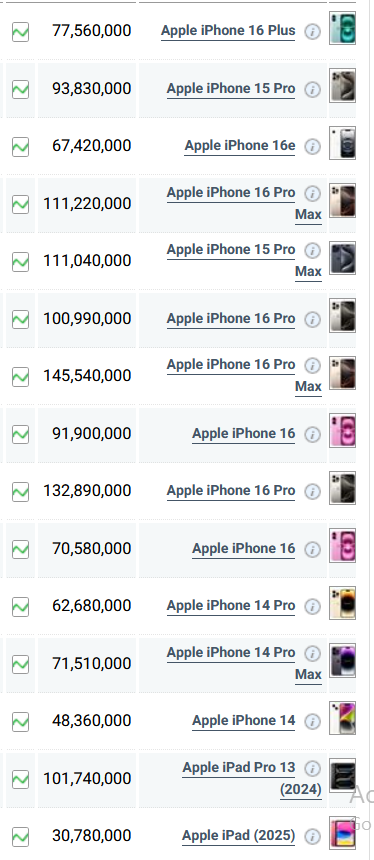
Task: Open price chart icon beside 62,680,000
Action: [x=20, y=607]
